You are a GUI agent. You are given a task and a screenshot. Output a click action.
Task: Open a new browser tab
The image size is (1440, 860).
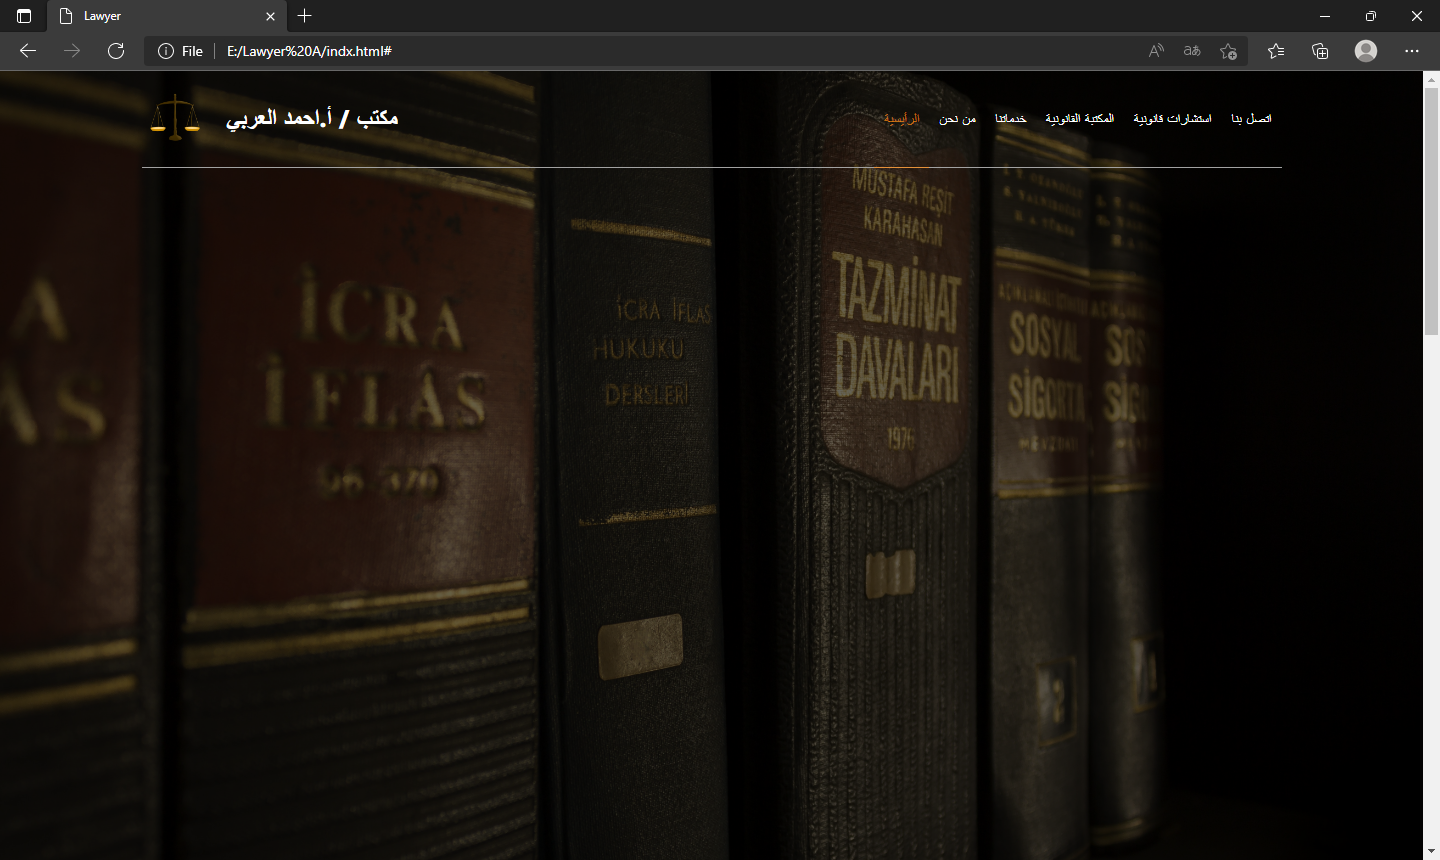305,16
